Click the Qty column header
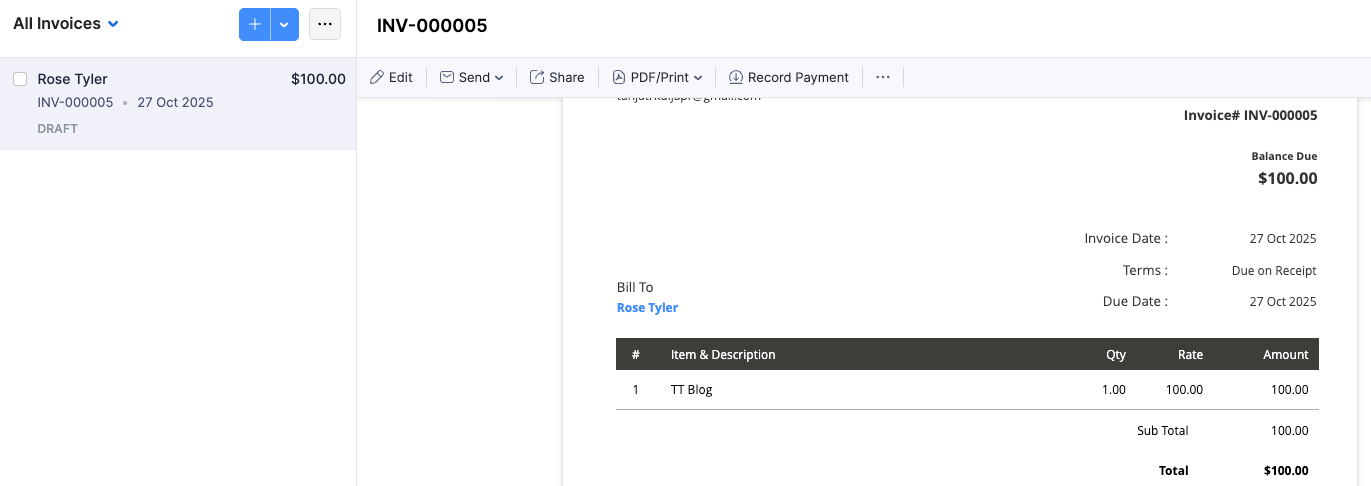Viewport: 1371px width, 486px height. click(x=1116, y=355)
